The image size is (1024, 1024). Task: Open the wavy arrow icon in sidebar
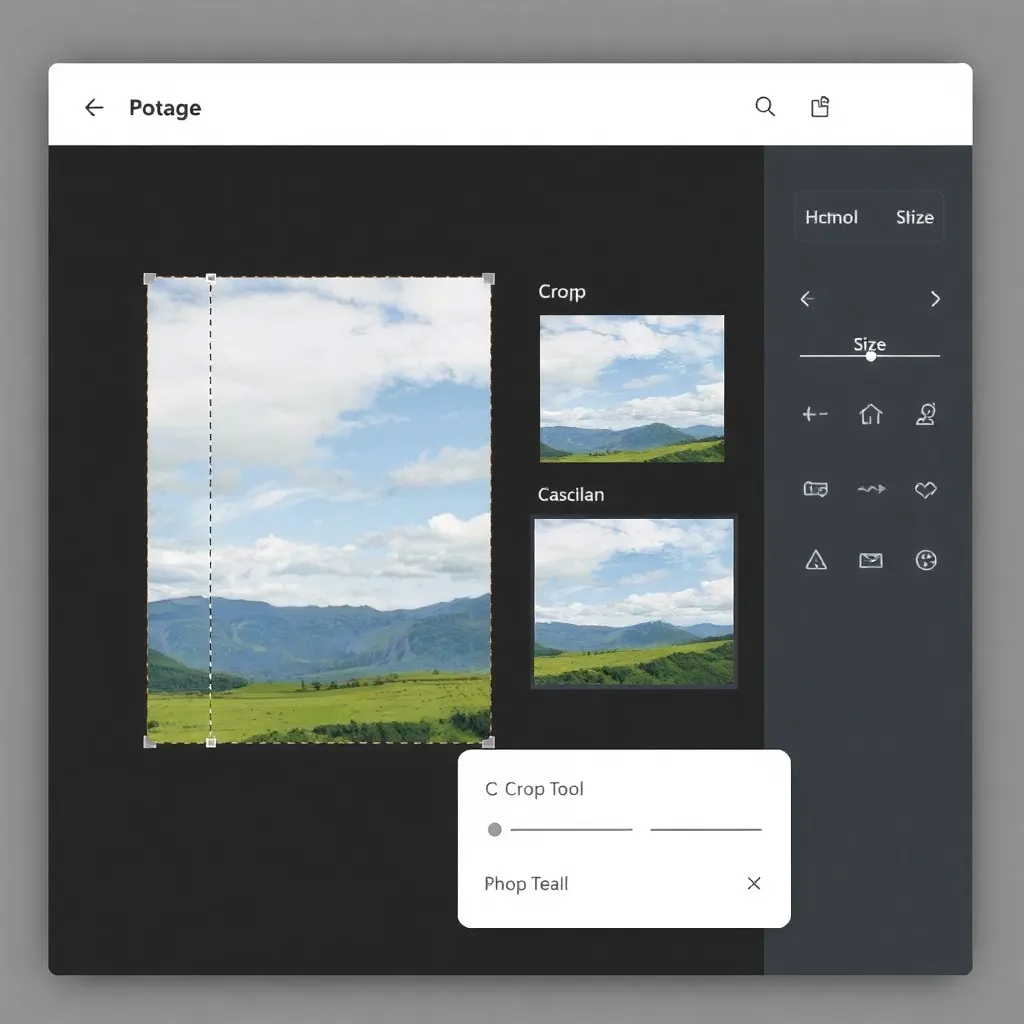(870, 489)
